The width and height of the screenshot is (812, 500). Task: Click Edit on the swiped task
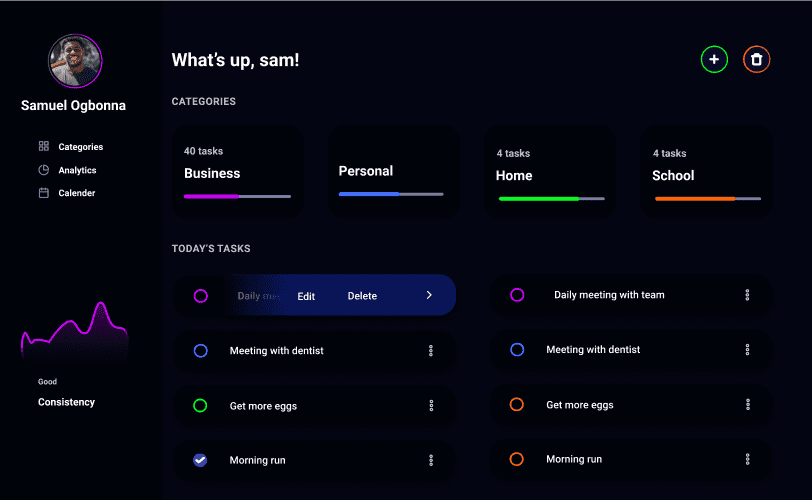[306, 296]
